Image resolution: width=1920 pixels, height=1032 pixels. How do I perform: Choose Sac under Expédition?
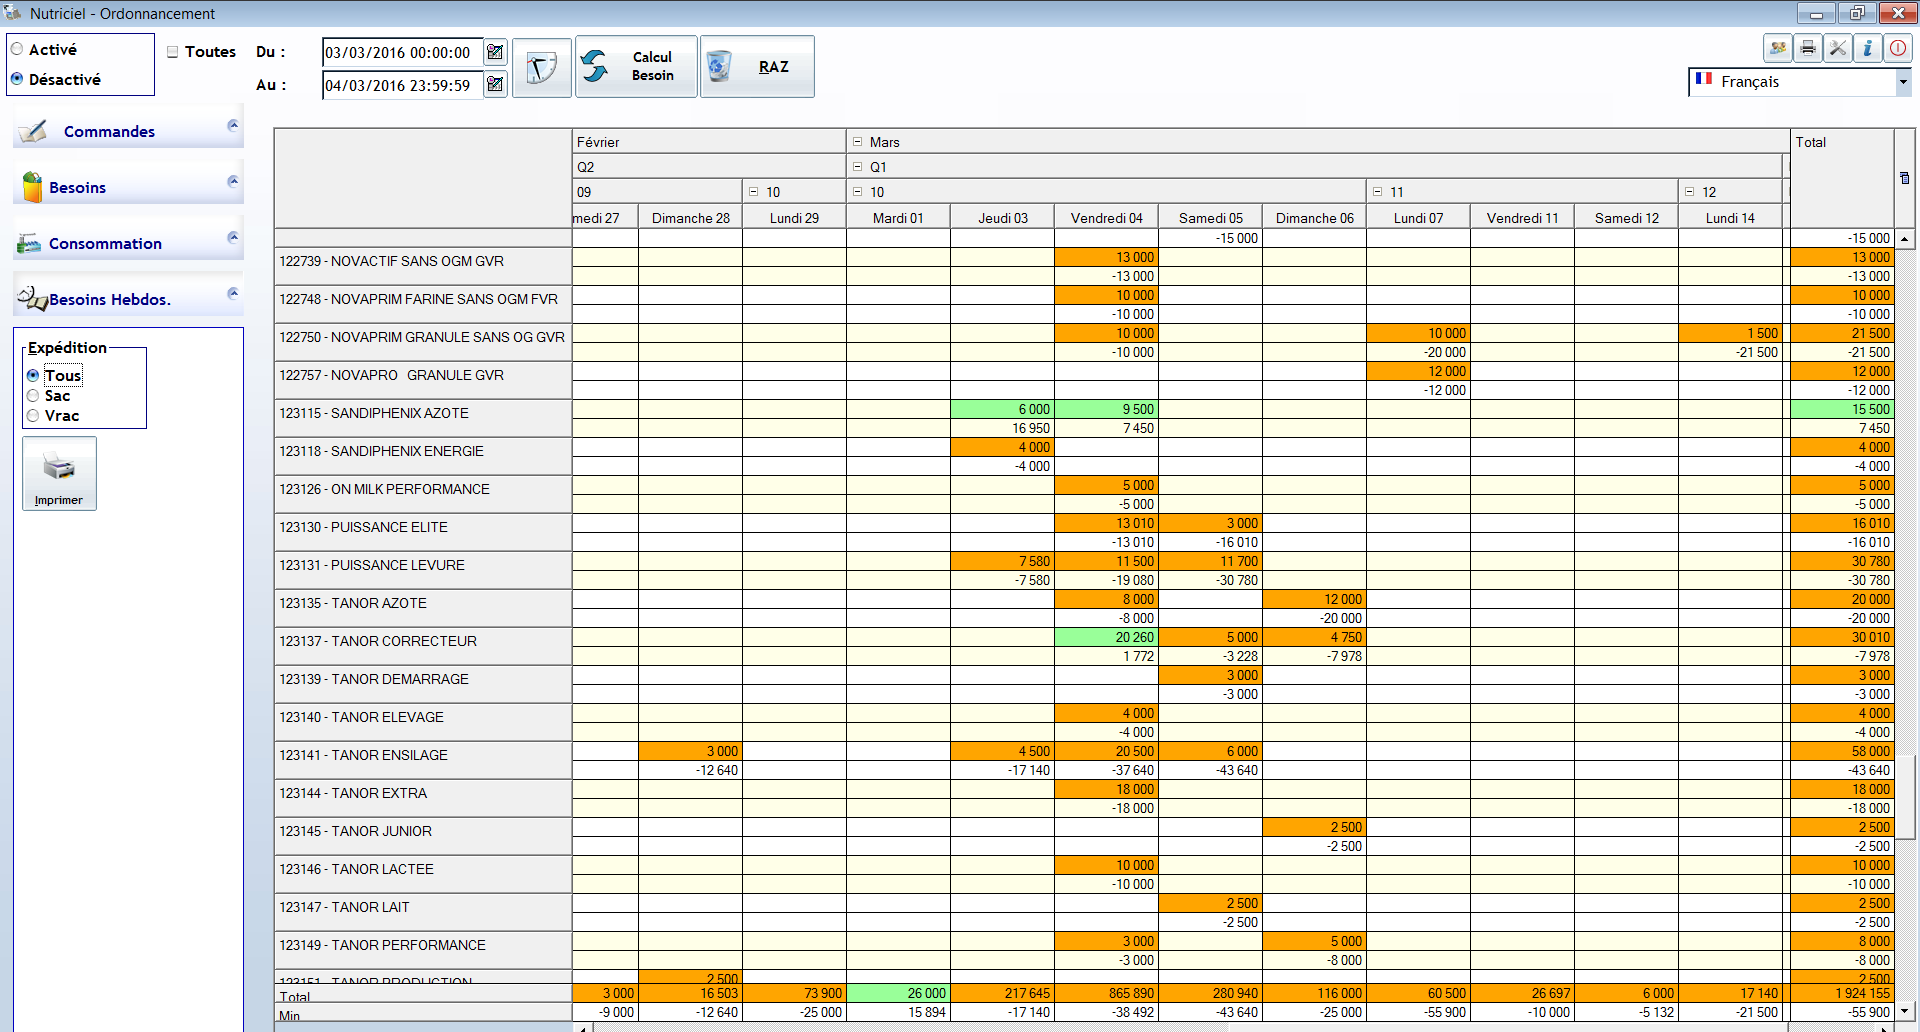point(33,396)
